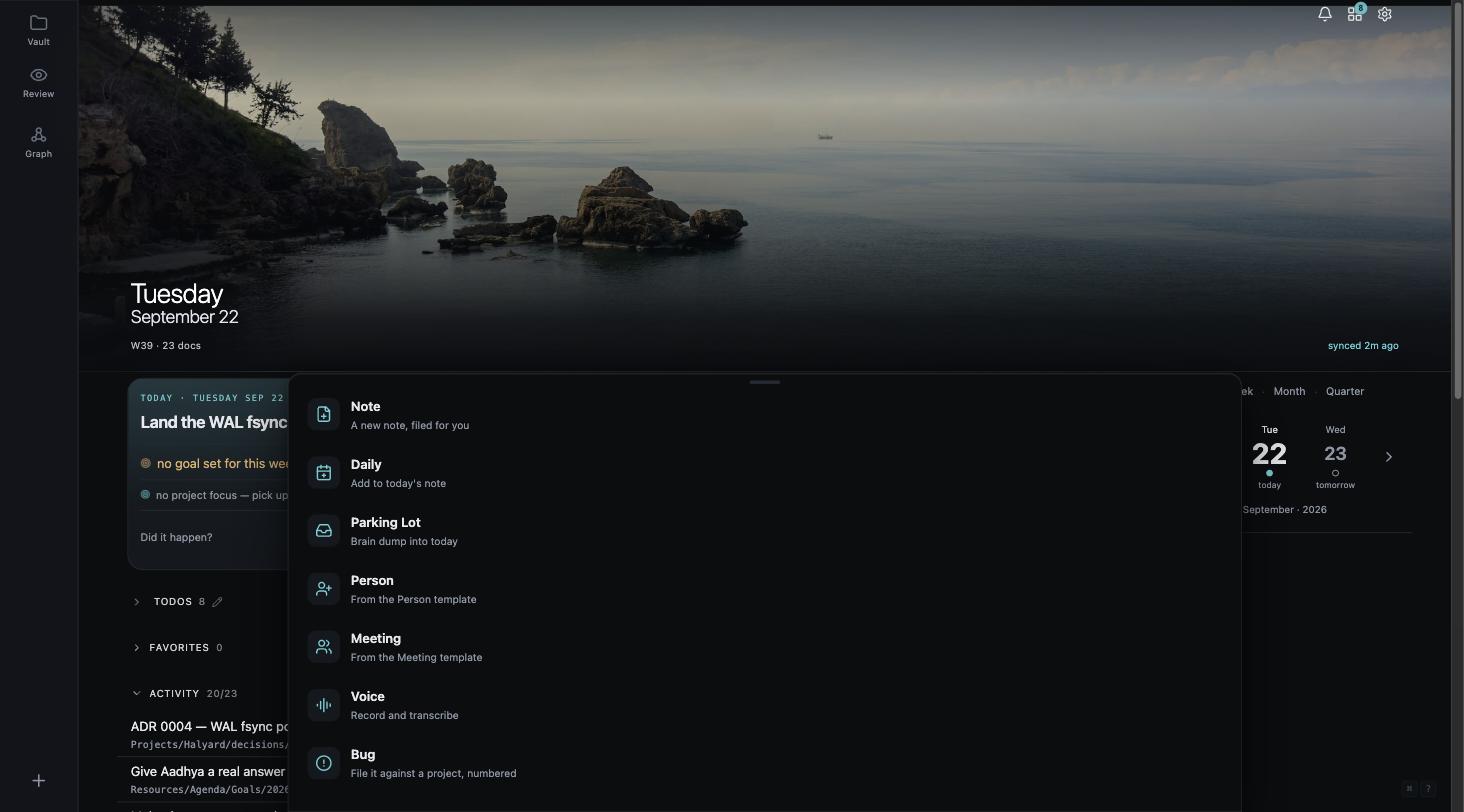
Task: Click the Person add-user icon
Action: click(323, 589)
